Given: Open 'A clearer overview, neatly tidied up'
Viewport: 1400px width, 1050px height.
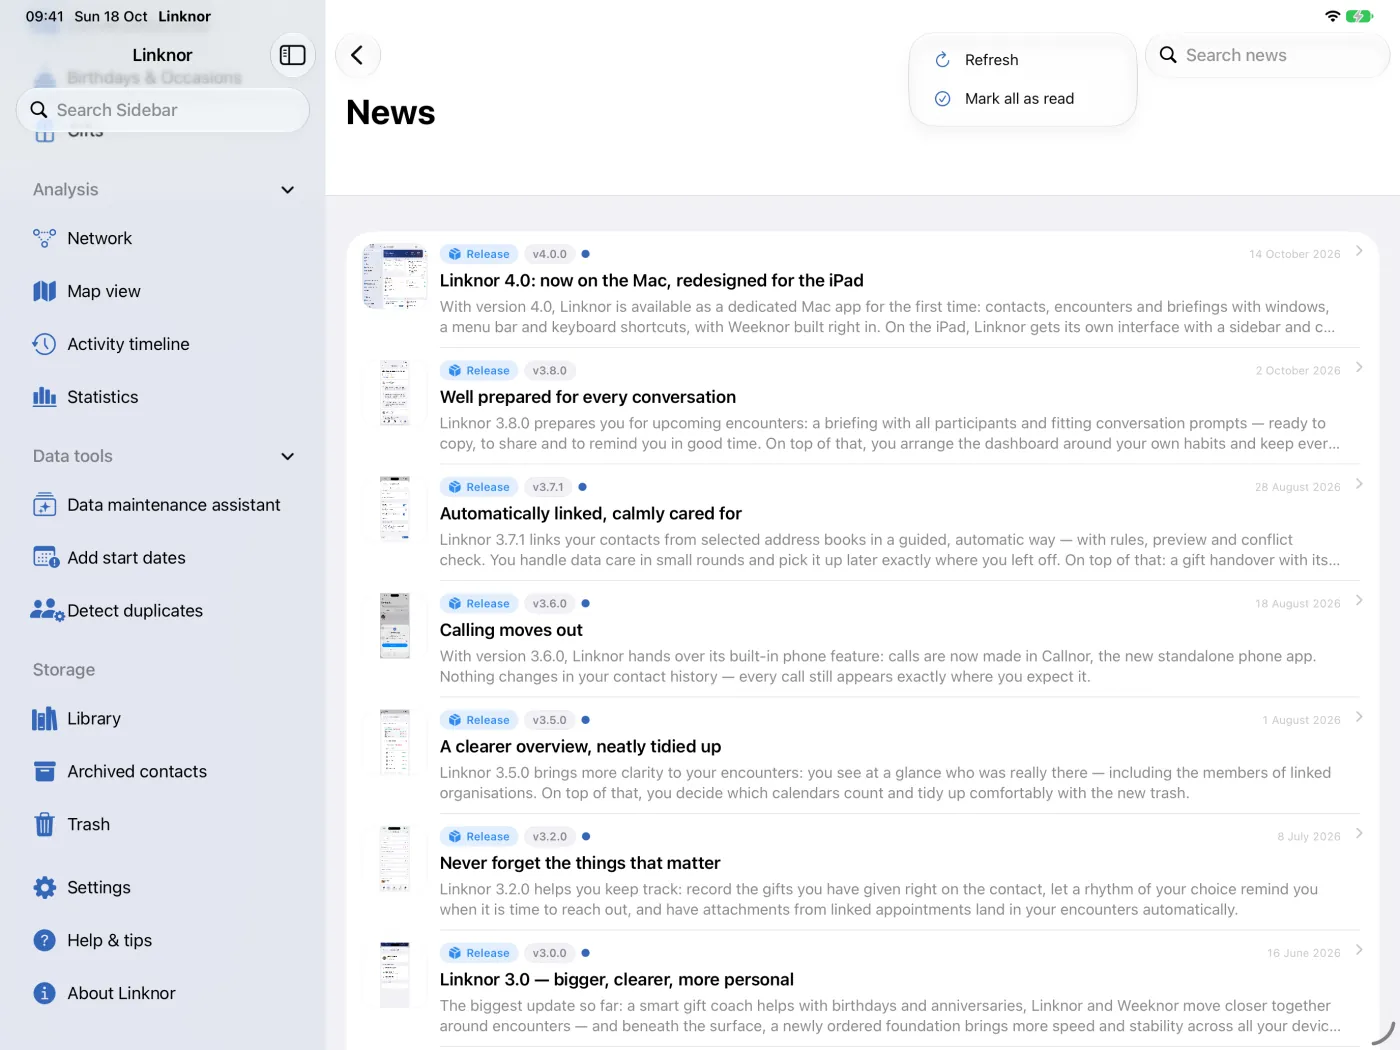Looking at the screenshot, I should coord(580,746).
